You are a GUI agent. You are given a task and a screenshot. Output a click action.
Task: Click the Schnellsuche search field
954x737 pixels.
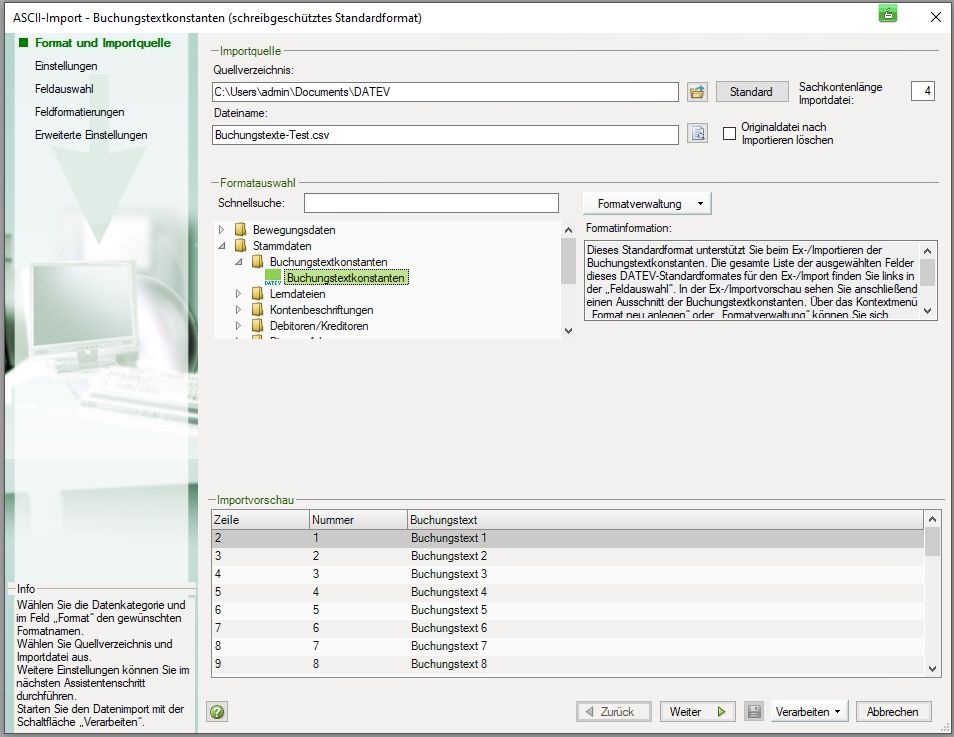click(431, 203)
